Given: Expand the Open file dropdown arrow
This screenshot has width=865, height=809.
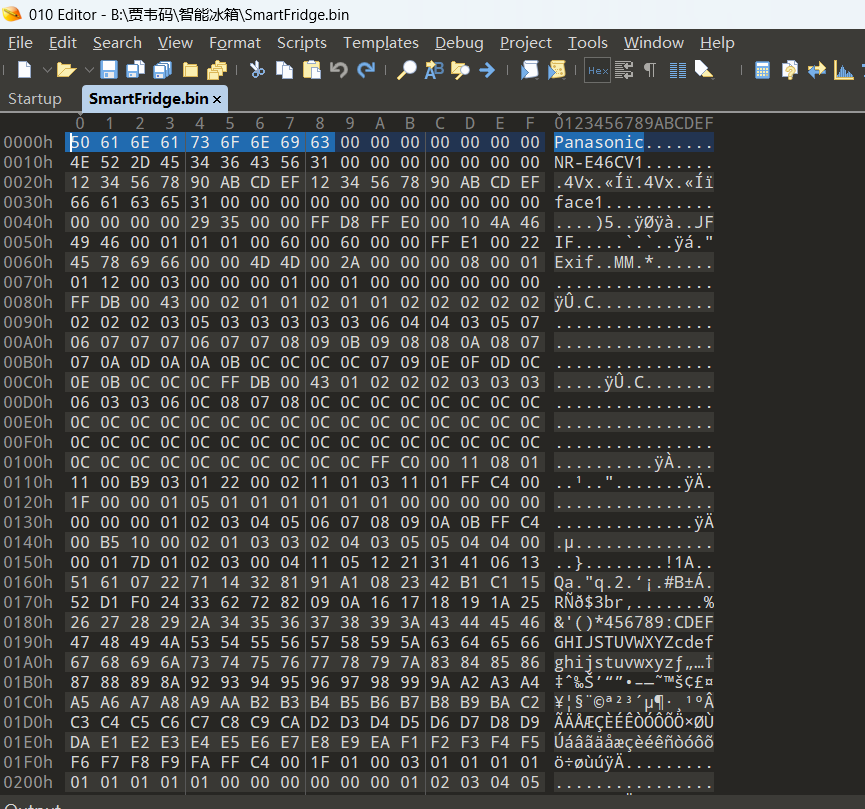Looking at the screenshot, I should [89, 70].
